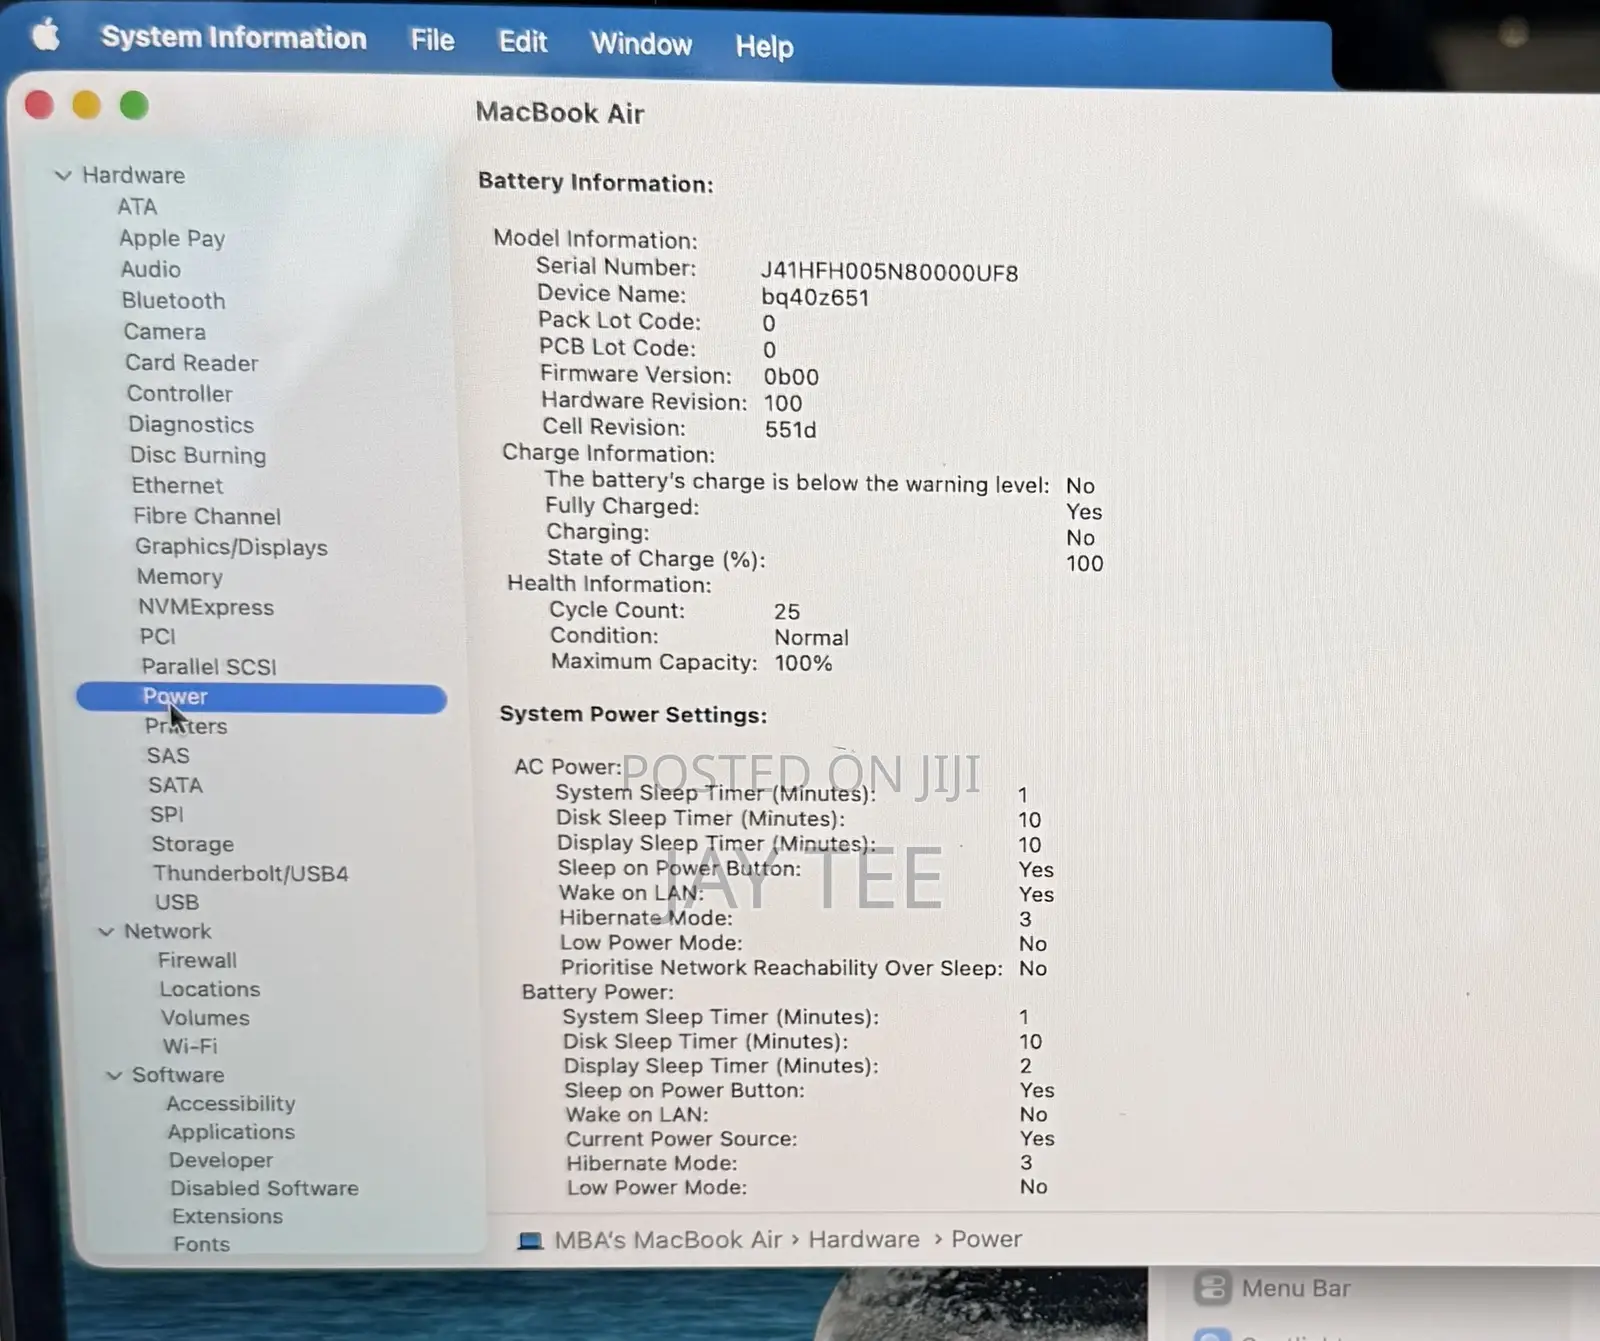Select Ethernet in the sidebar

[177, 485]
